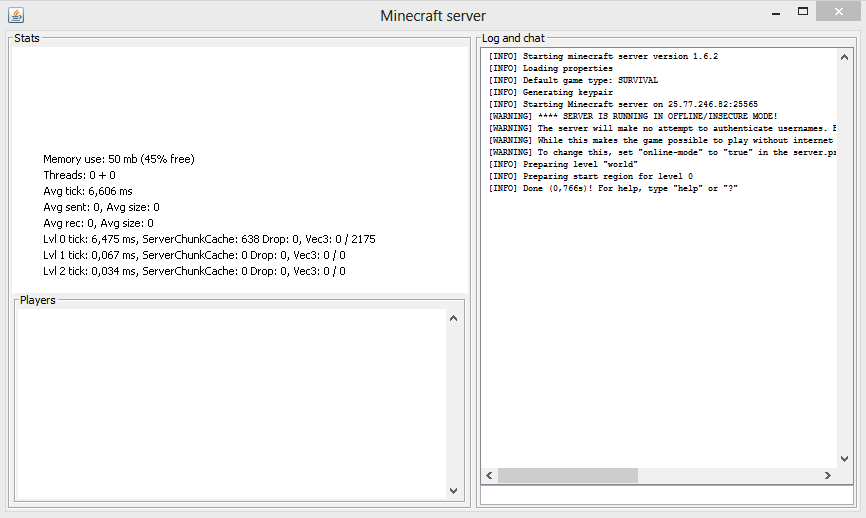Click the log panel scroll-up arrow

tap(844, 57)
